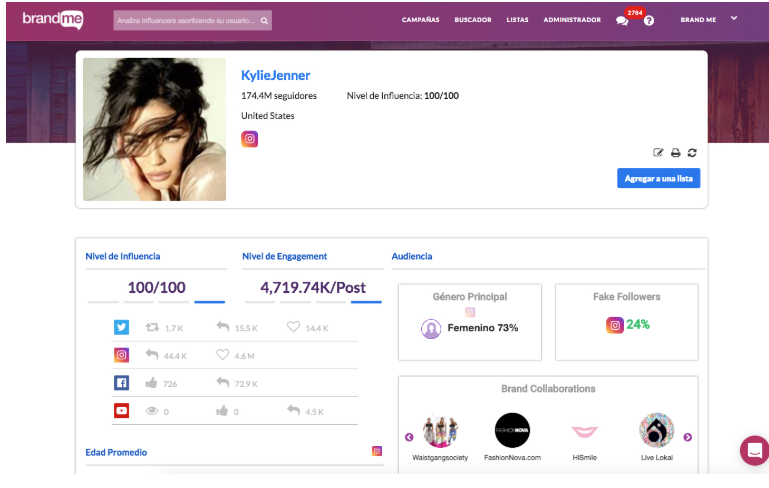Select the Nivel de Engagement tab
The width and height of the screenshot is (769, 488).
click(284, 256)
